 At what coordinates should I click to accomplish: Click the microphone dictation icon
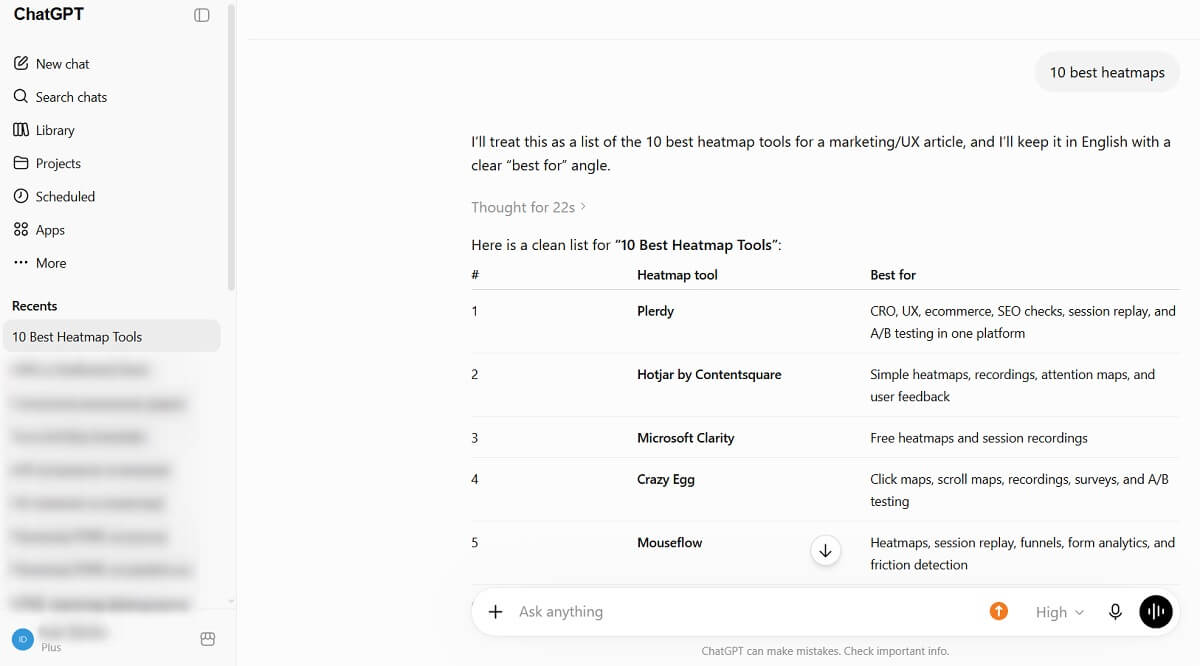[1115, 612]
